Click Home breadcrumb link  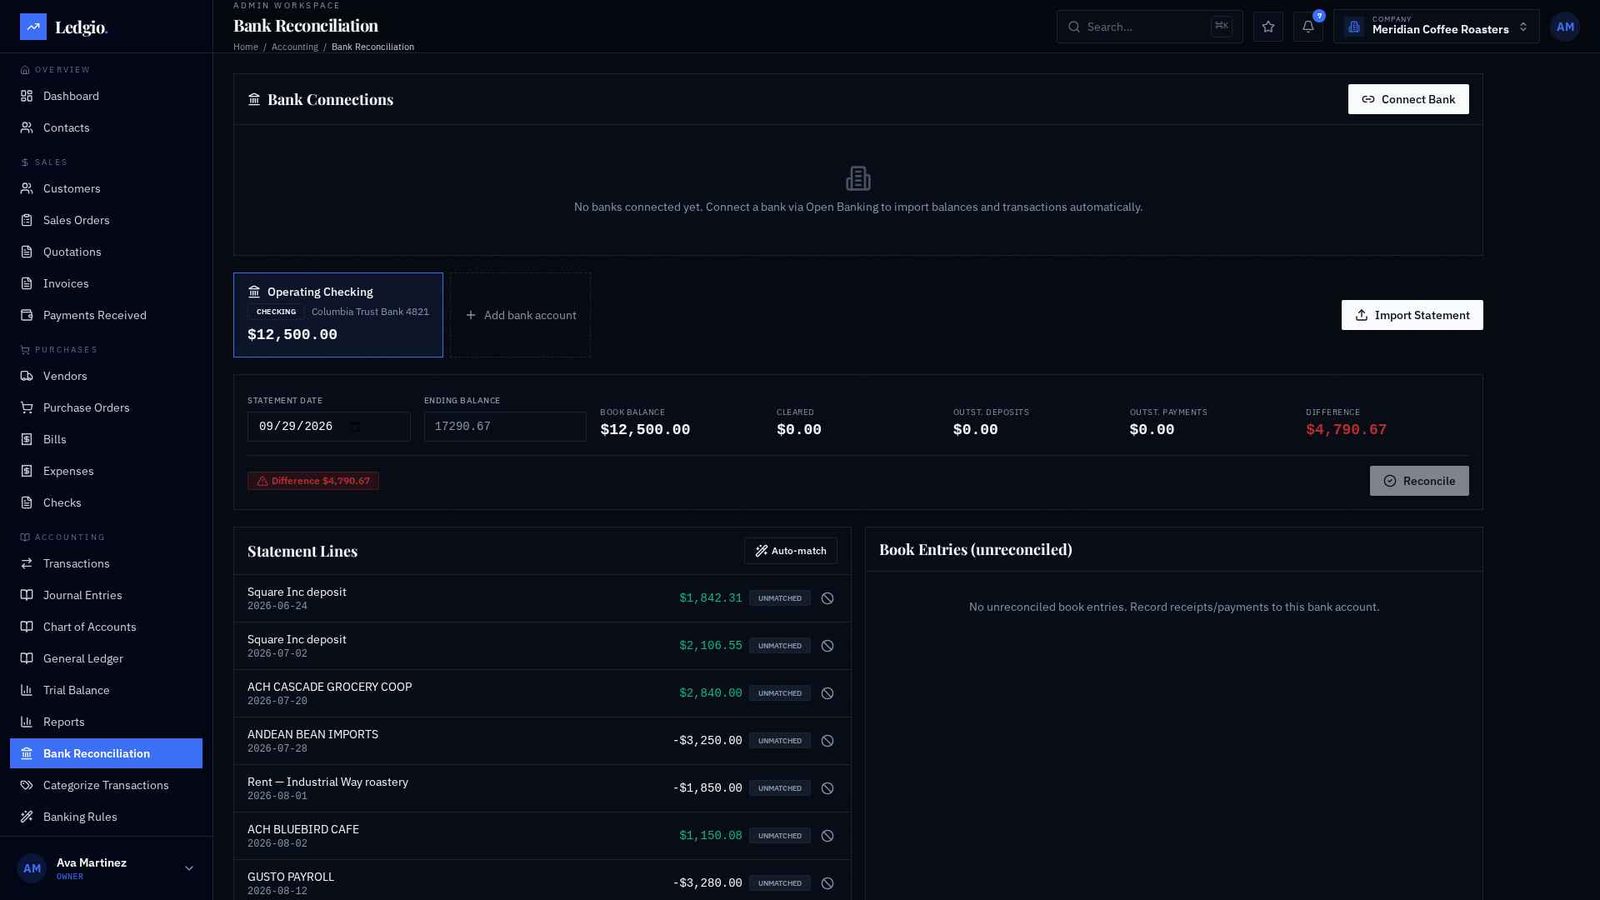[246, 47]
